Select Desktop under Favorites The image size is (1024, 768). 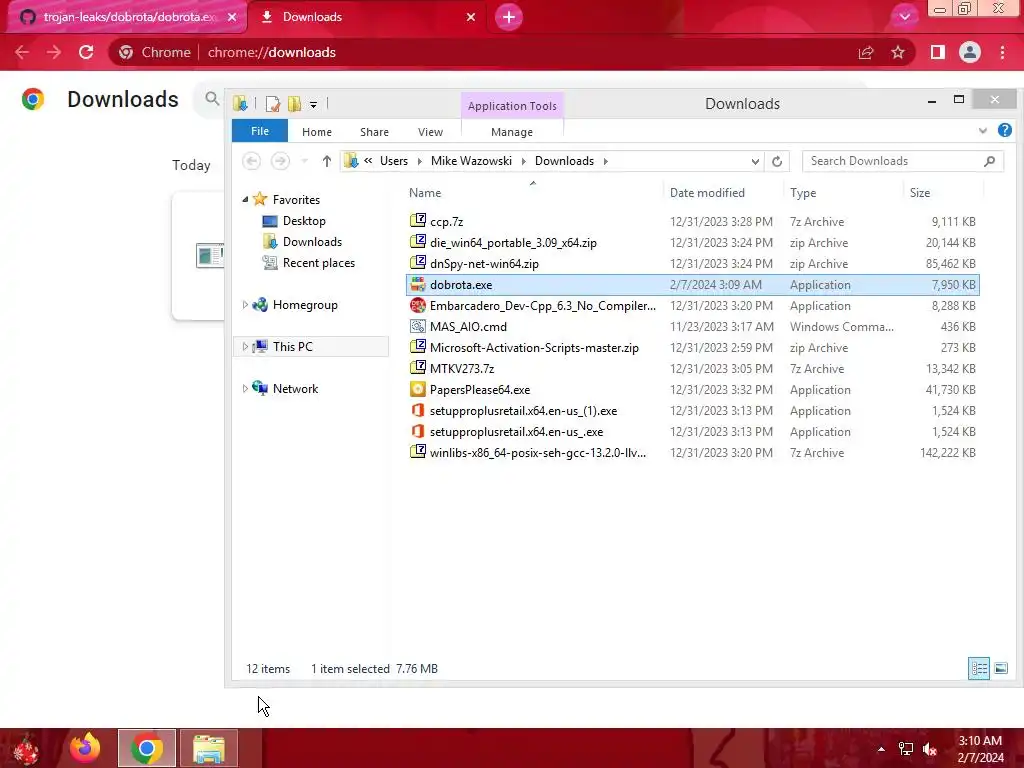tap(304, 221)
